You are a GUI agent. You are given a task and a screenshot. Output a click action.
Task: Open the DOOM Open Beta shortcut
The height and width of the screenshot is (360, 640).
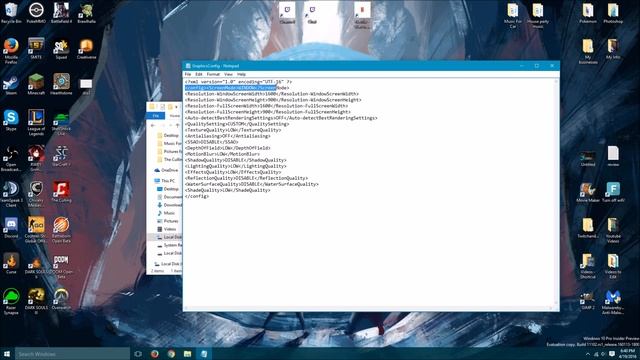tap(61, 267)
